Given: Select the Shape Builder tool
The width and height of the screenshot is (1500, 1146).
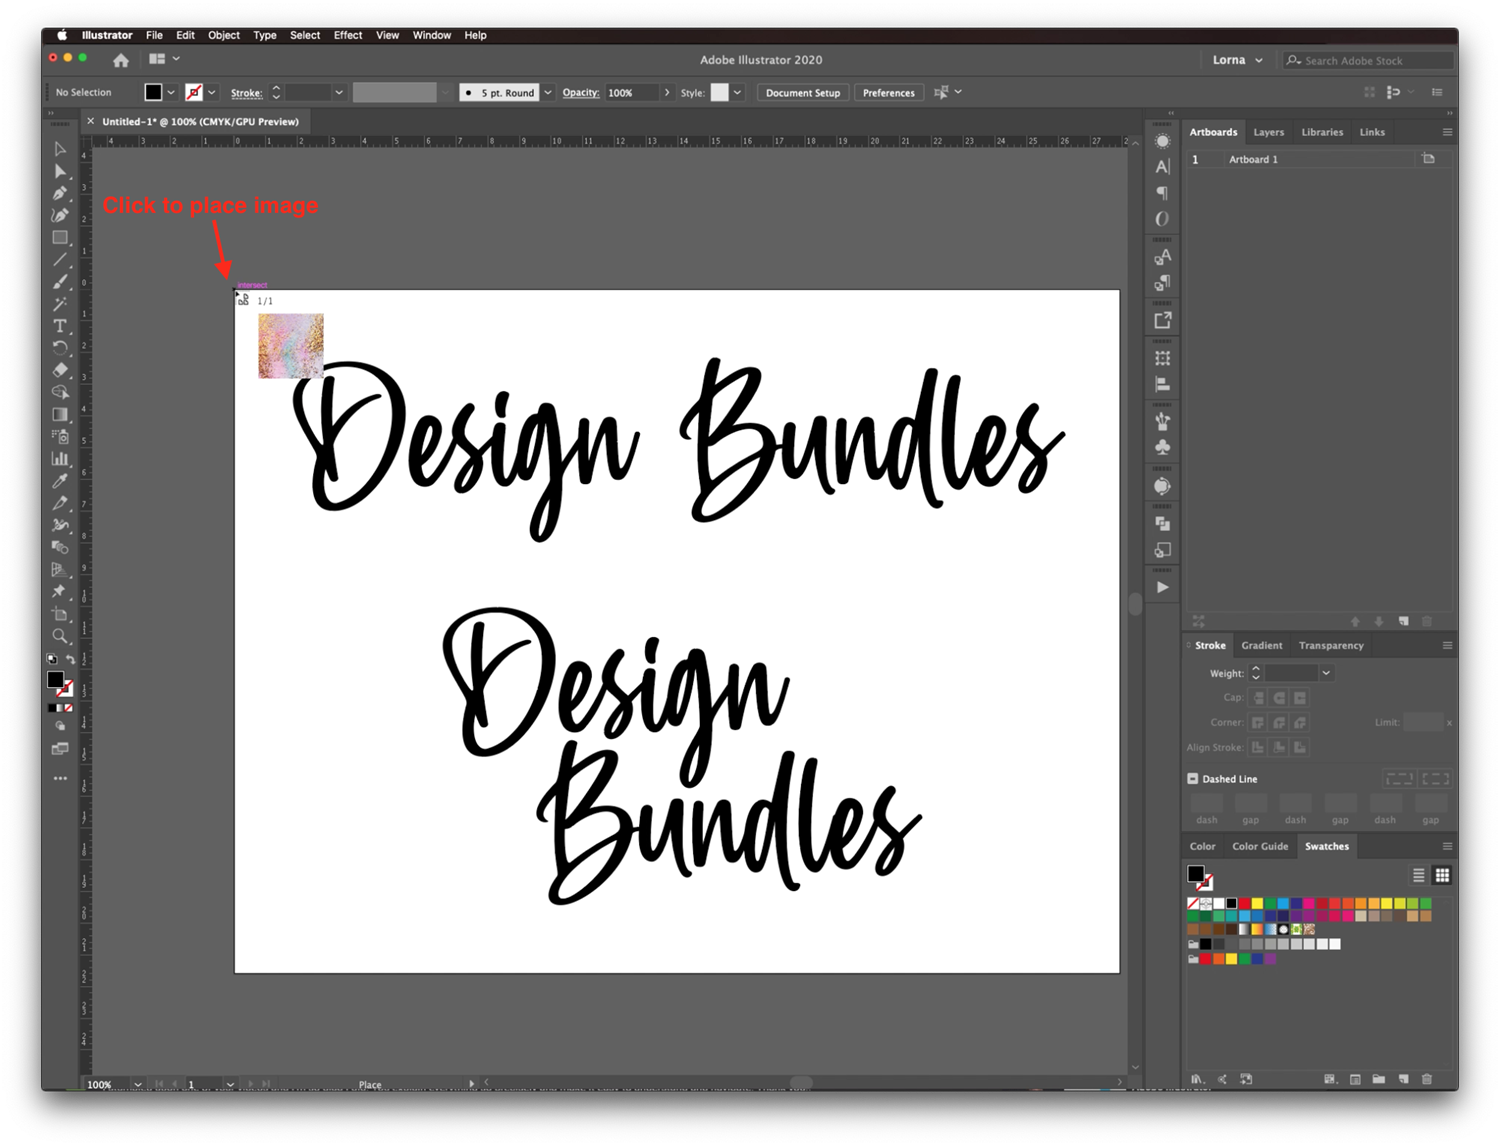Looking at the screenshot, I should pos(60,392).
